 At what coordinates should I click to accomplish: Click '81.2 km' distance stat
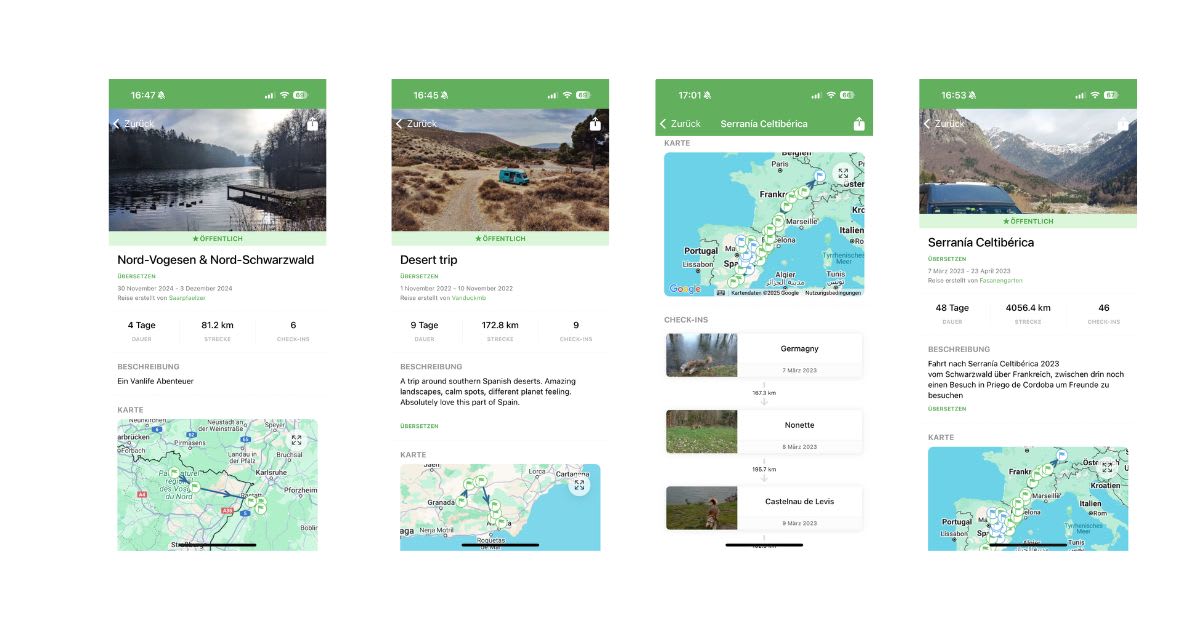coord(217,325)
